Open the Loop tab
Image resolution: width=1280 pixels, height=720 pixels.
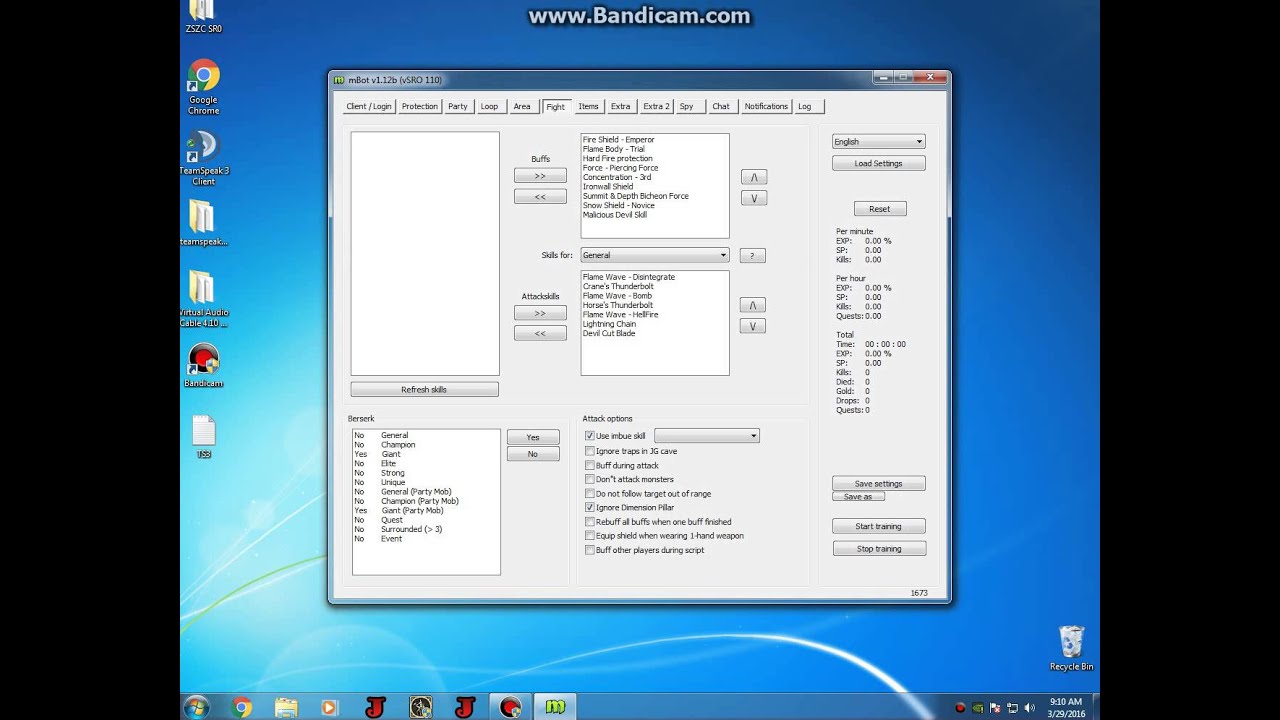[x=489, y=106]
